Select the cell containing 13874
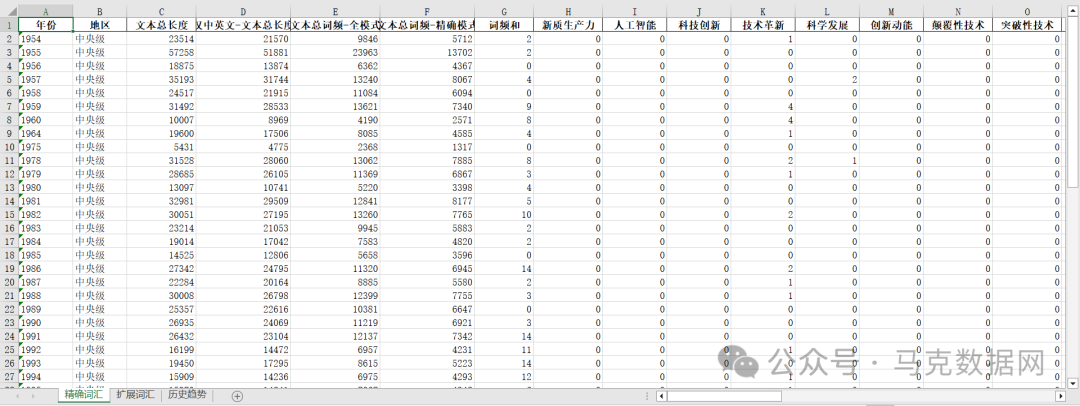Screen dimensions: 1080x406 [243, 66]
